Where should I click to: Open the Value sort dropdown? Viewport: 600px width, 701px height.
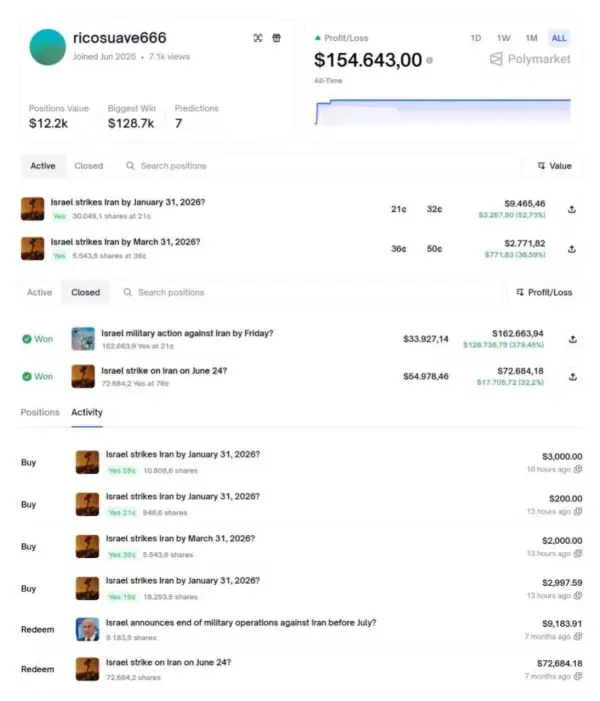[x=554, y=166]
